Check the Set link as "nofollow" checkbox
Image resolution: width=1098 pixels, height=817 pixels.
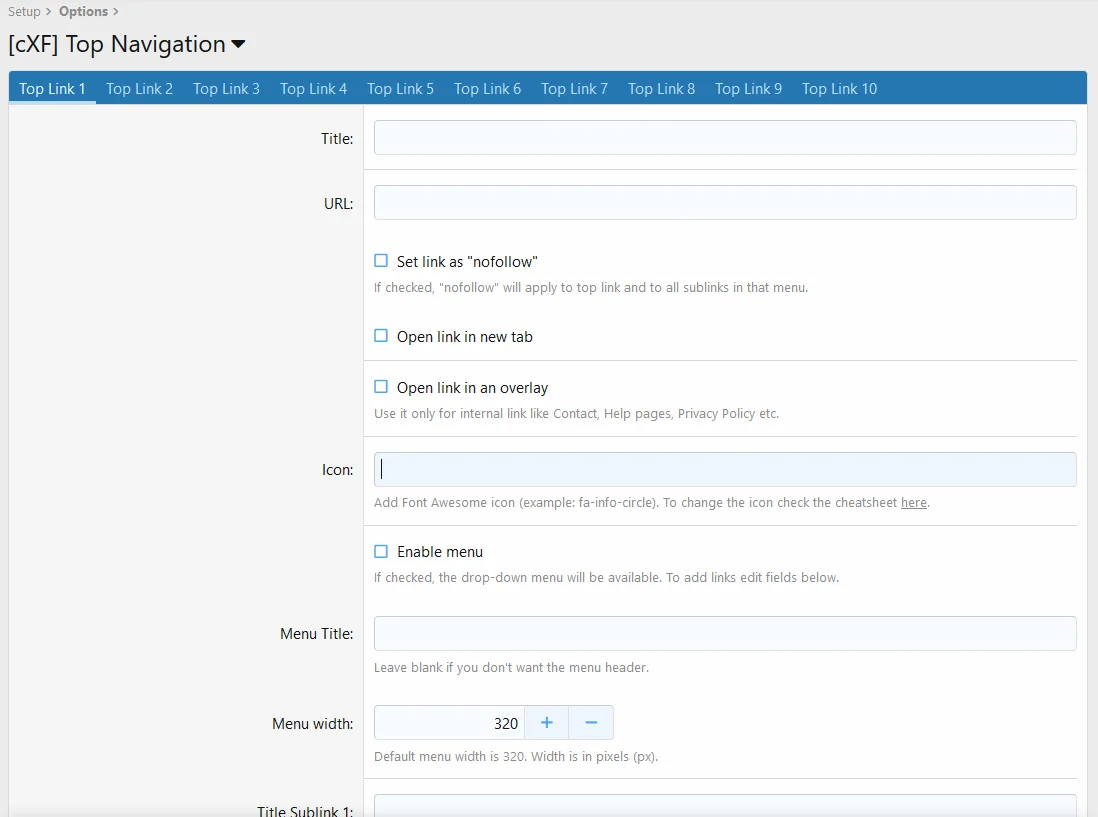tap(381, 261)
